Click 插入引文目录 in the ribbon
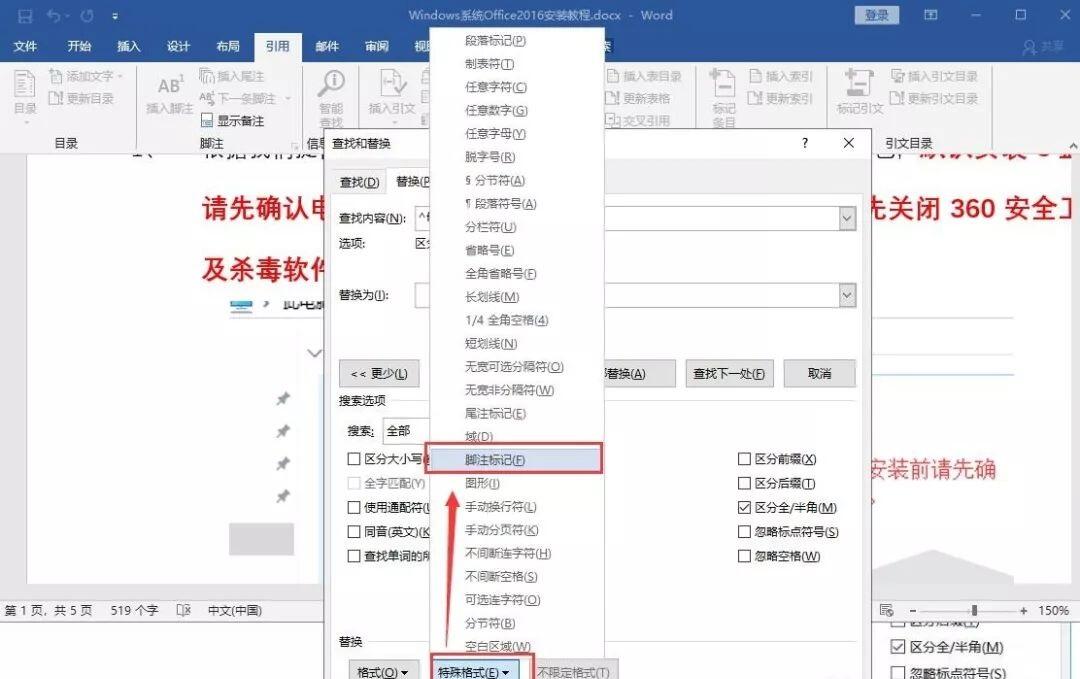Viewport: 1080px width, 679px height. (934, 76)
